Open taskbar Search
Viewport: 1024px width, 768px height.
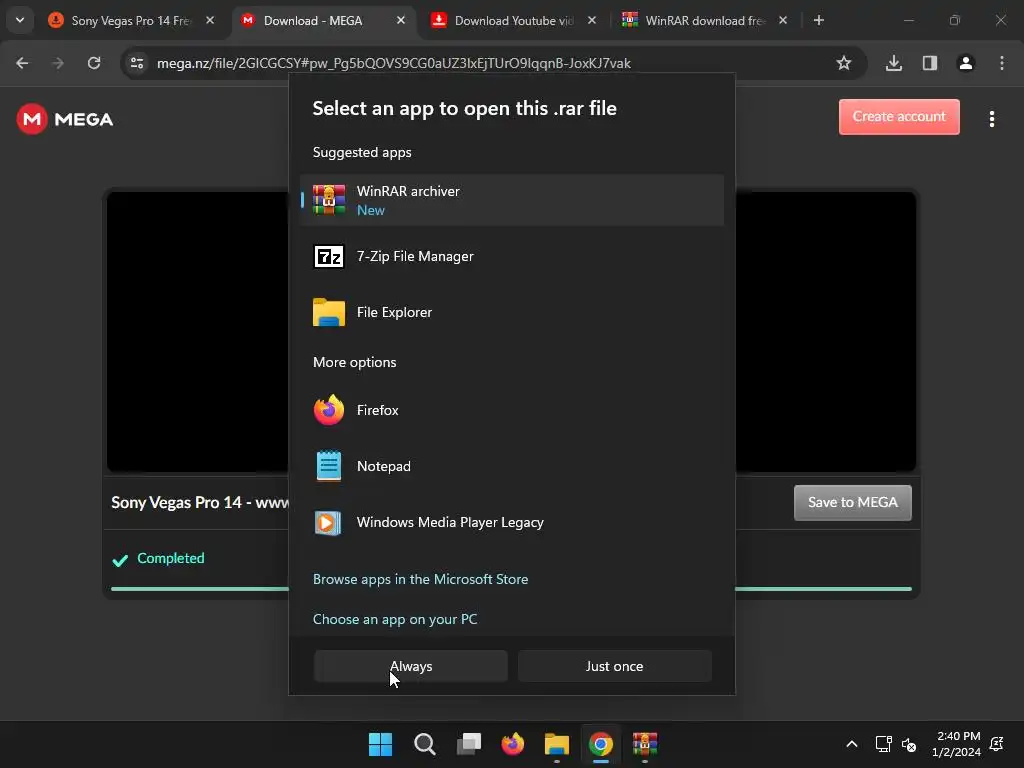tap(424, 744)
